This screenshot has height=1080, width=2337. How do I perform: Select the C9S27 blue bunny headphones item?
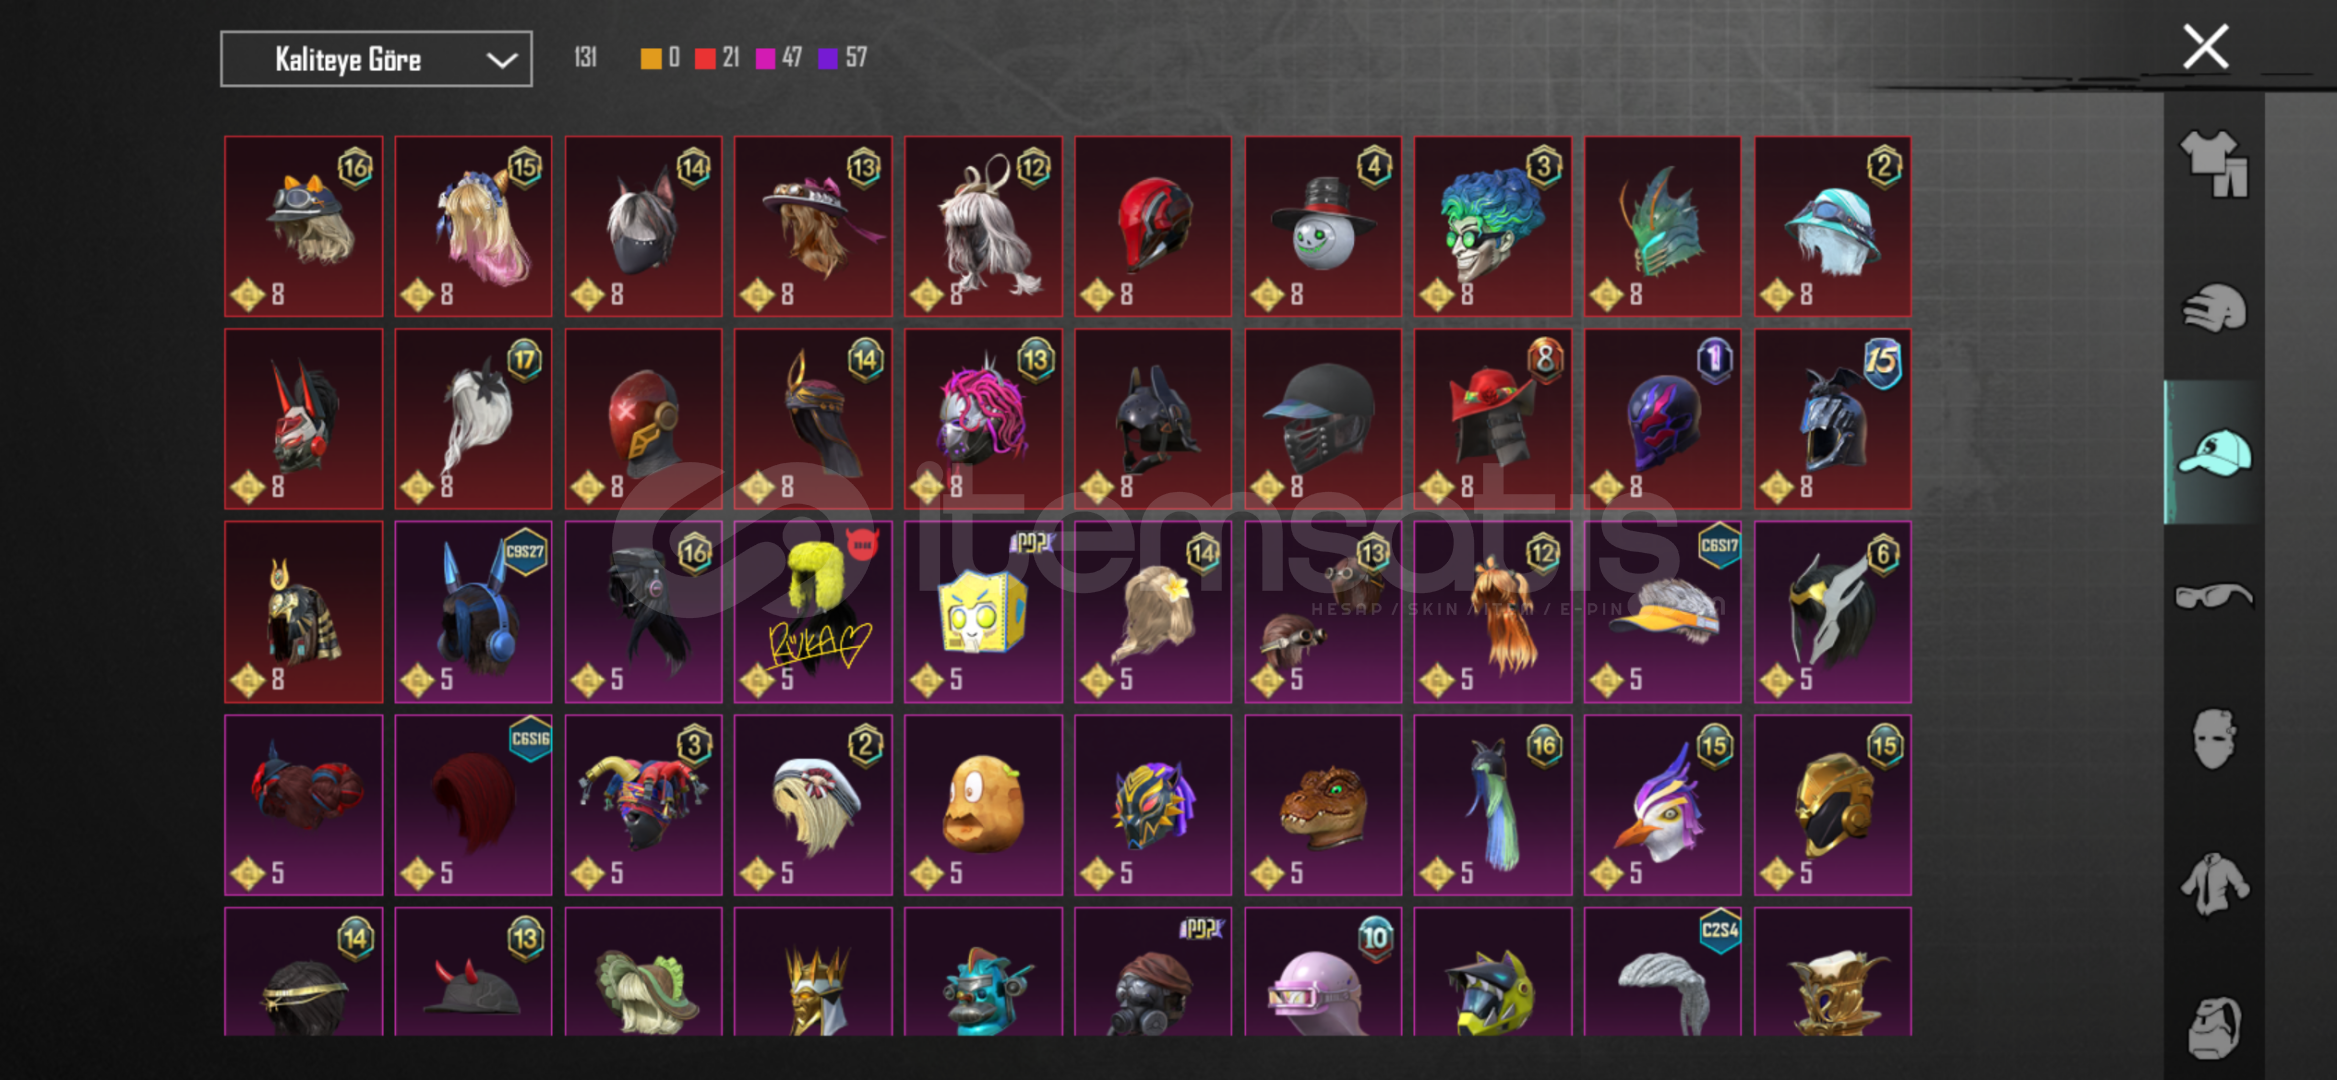(473, 612)
